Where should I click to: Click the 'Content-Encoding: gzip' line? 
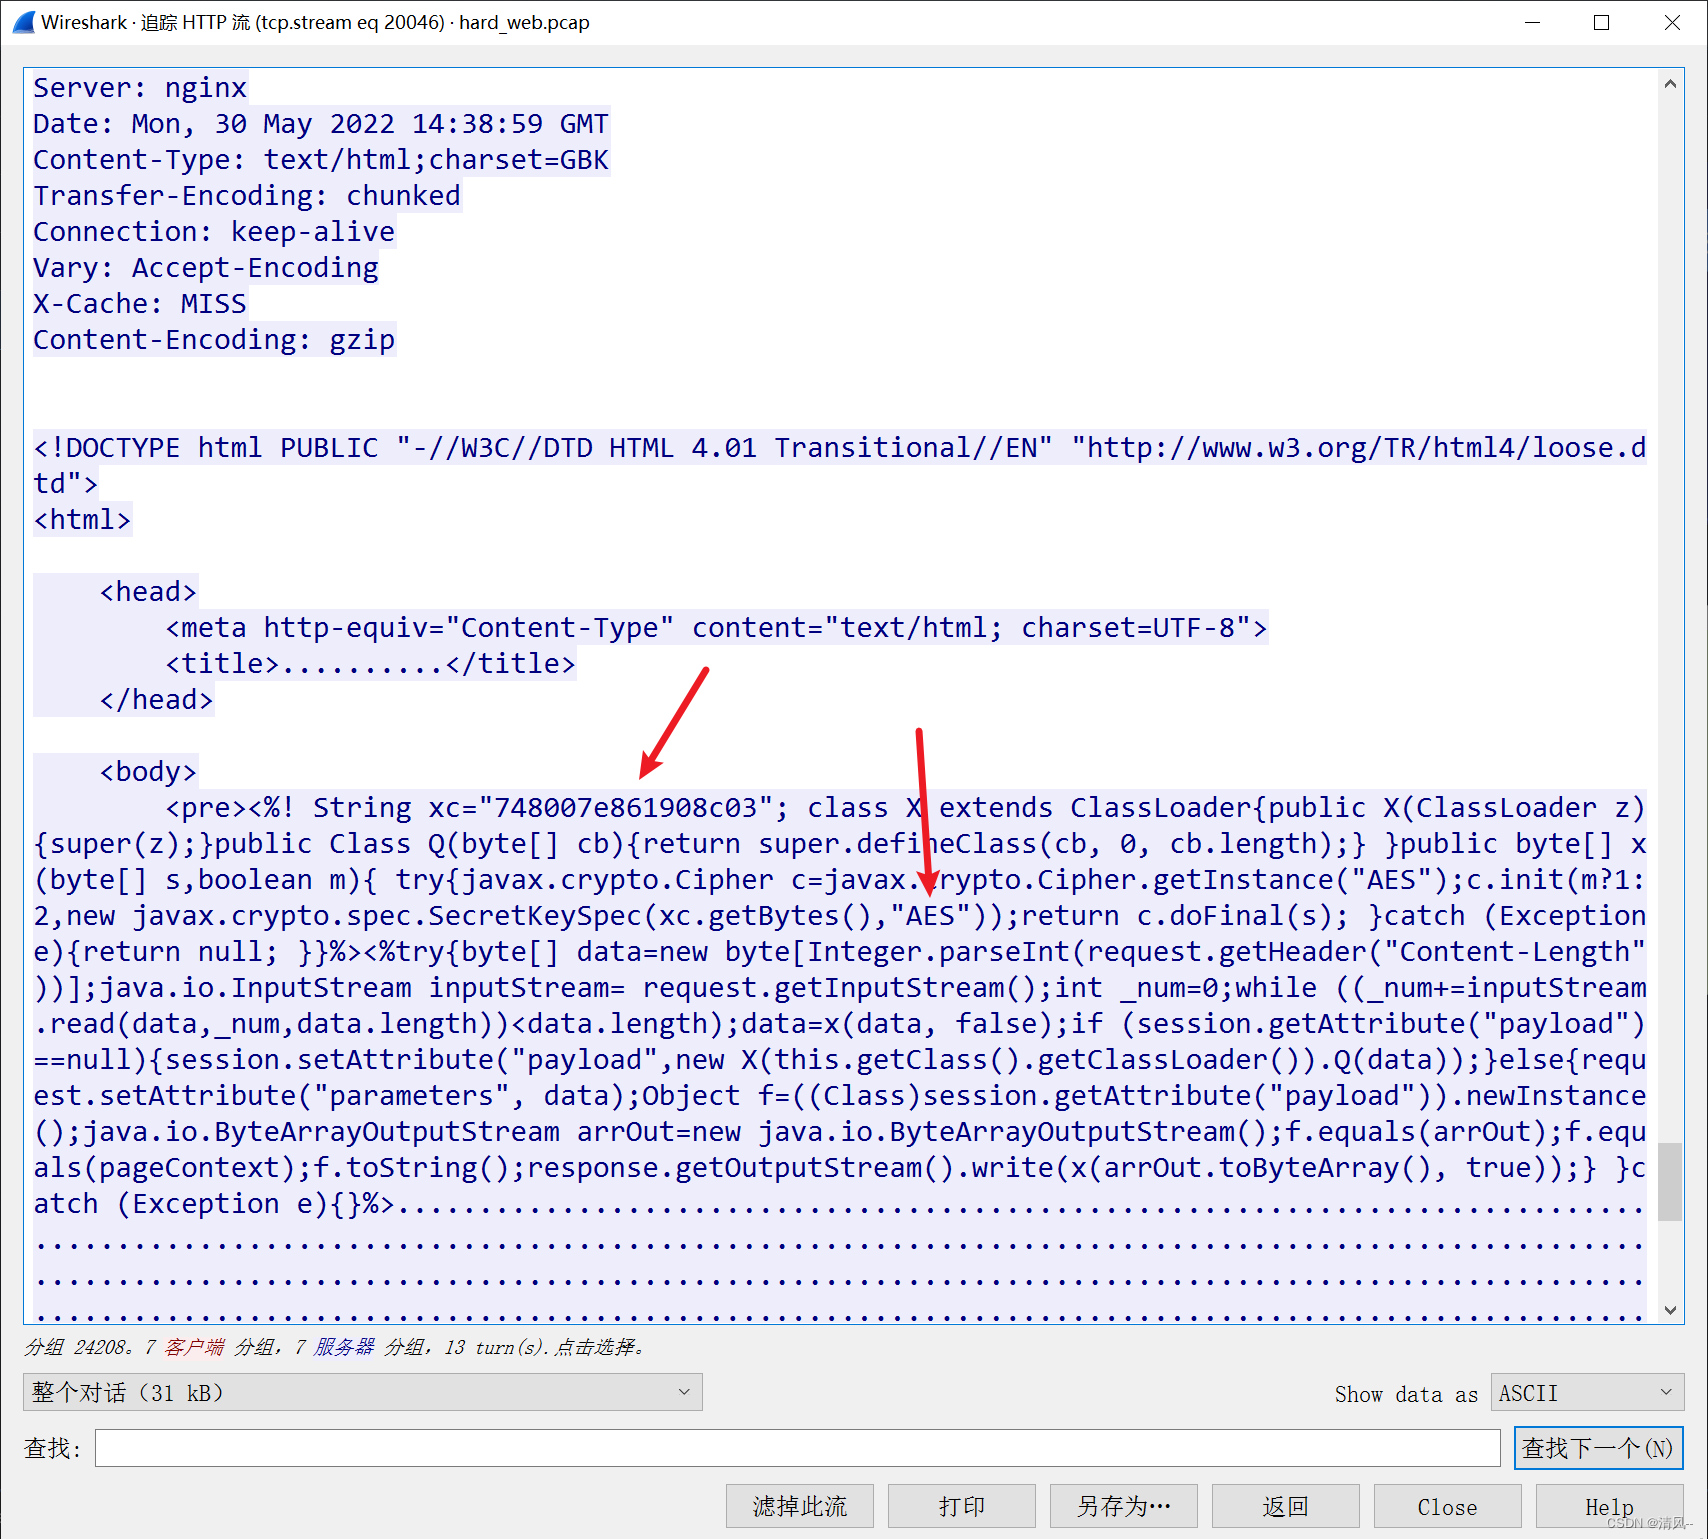coord(214,340)
